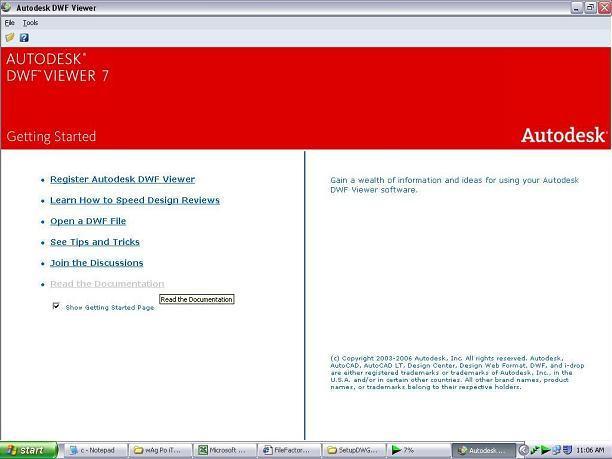Click the Windows Start button
612x459 pixels.
click(28, 450)
